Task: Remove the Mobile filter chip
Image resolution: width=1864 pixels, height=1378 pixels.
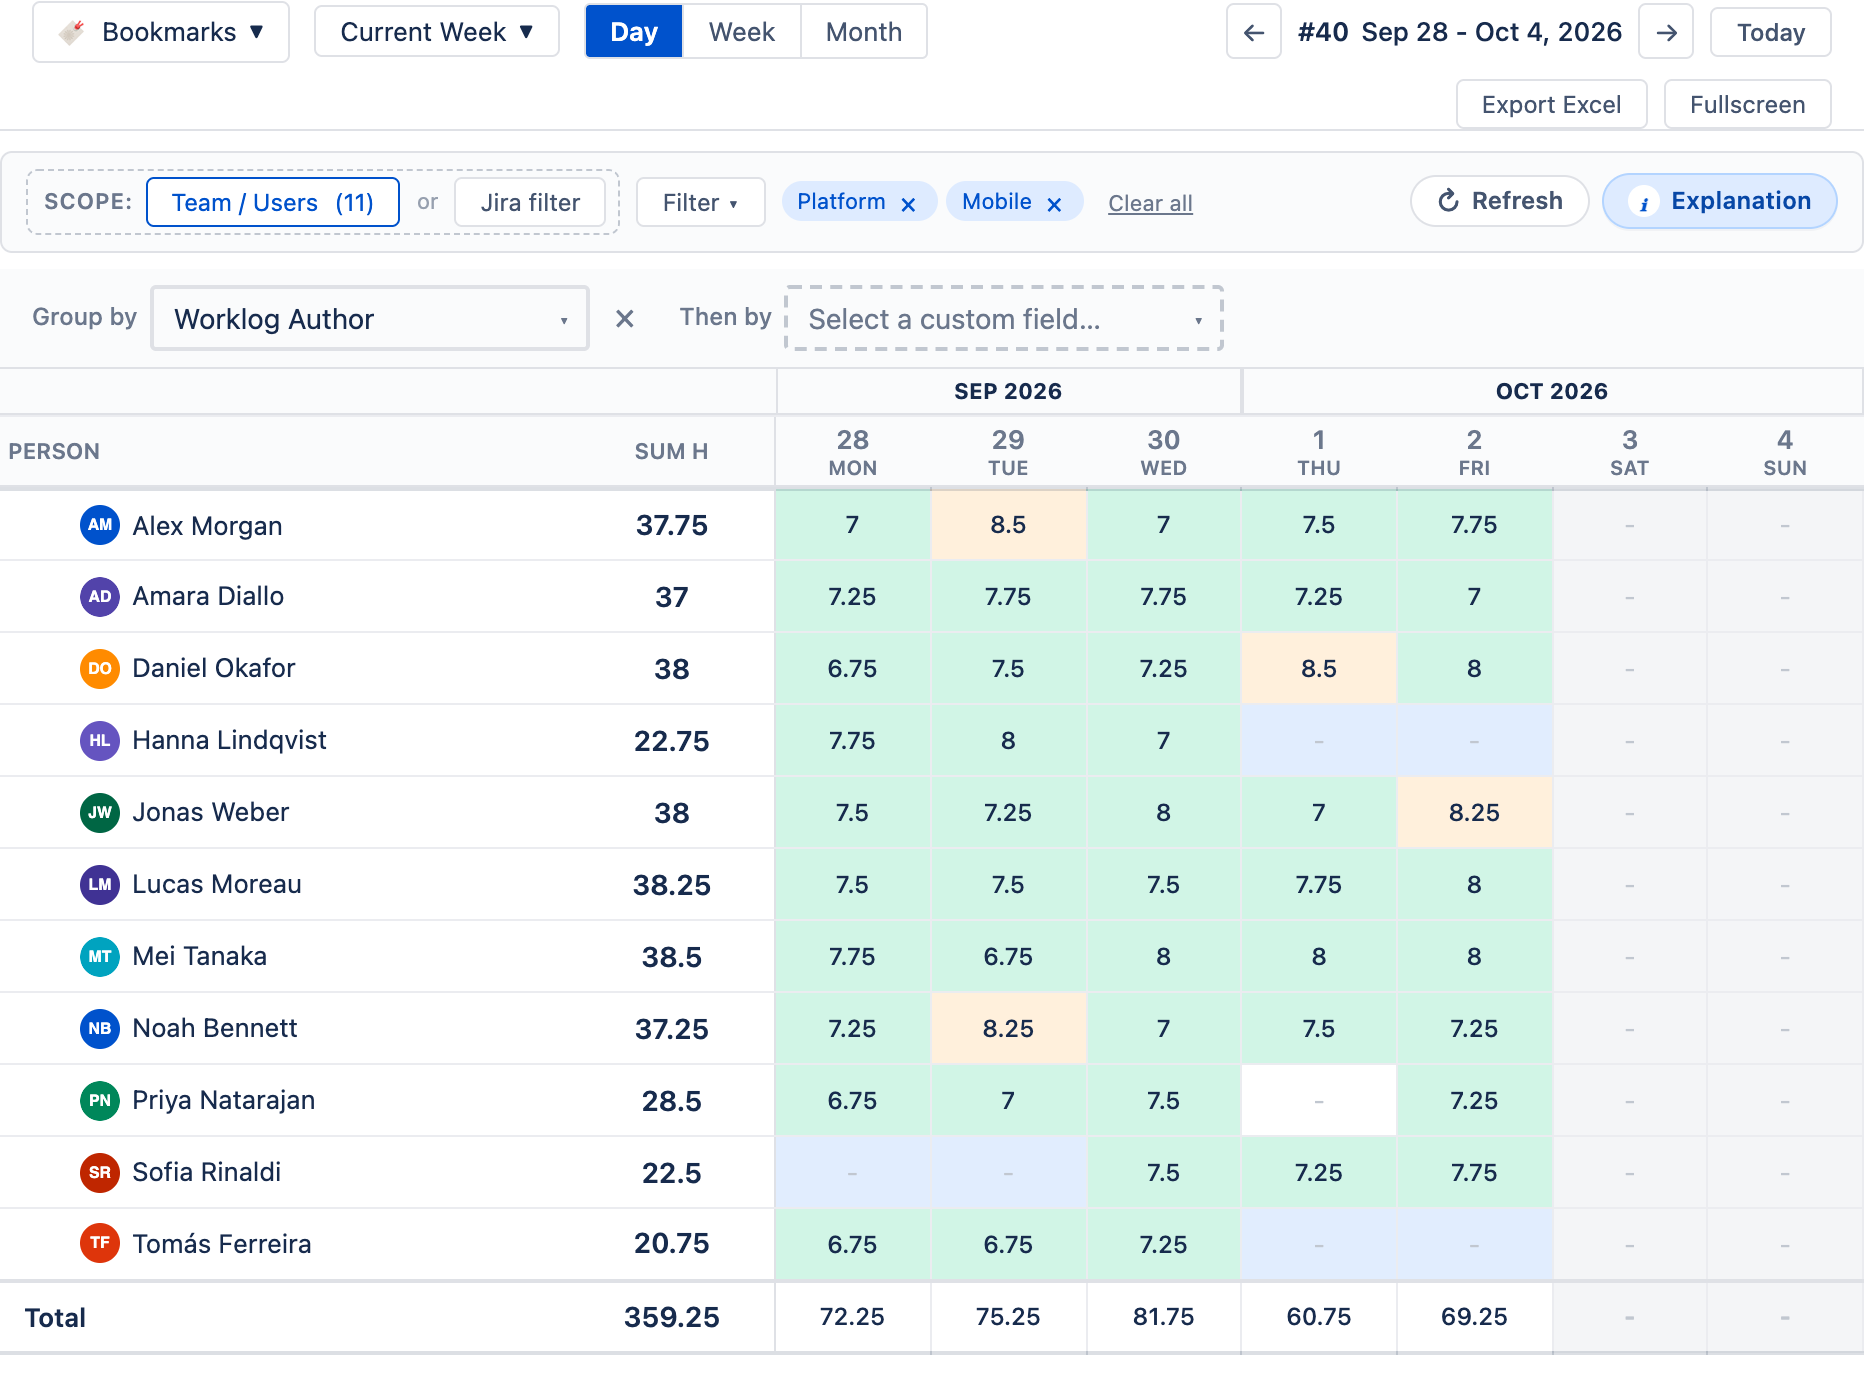Action: tap(1054, 204)
